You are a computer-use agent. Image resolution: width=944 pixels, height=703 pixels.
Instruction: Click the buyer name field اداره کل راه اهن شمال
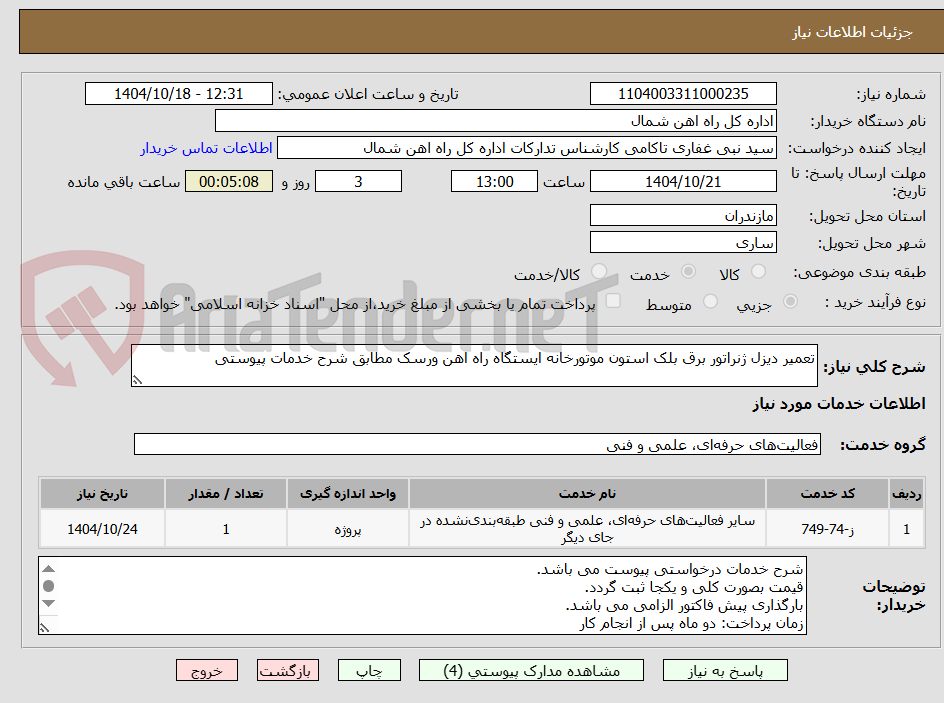(x=495, y=121)
